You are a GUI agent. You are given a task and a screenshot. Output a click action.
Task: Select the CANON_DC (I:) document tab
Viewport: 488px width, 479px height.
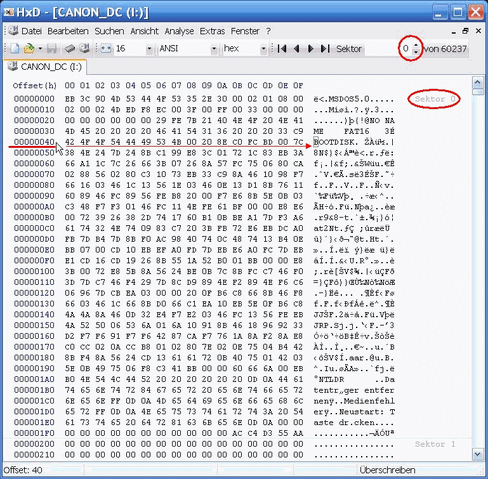click(x=45, y=67)
